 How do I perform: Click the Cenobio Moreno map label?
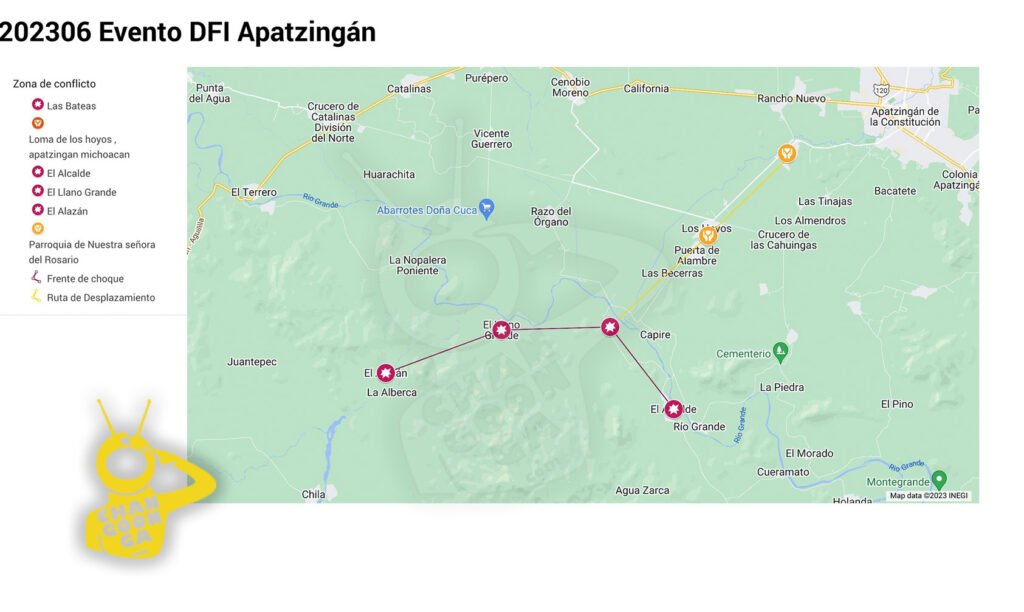pos(570,88)
